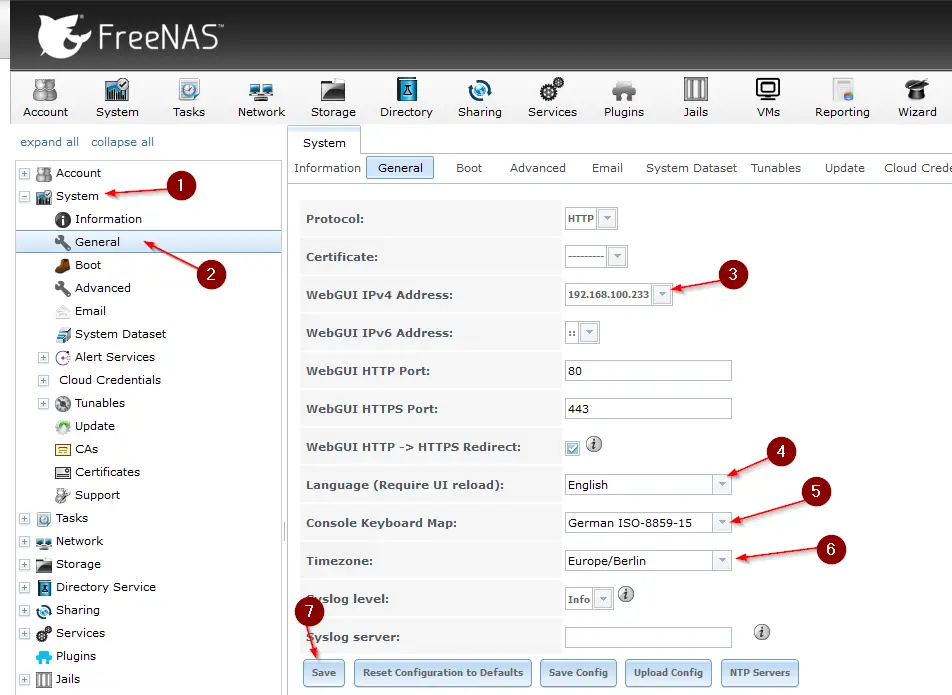Select Information icon in the sidebar tree

pos(63,219)
